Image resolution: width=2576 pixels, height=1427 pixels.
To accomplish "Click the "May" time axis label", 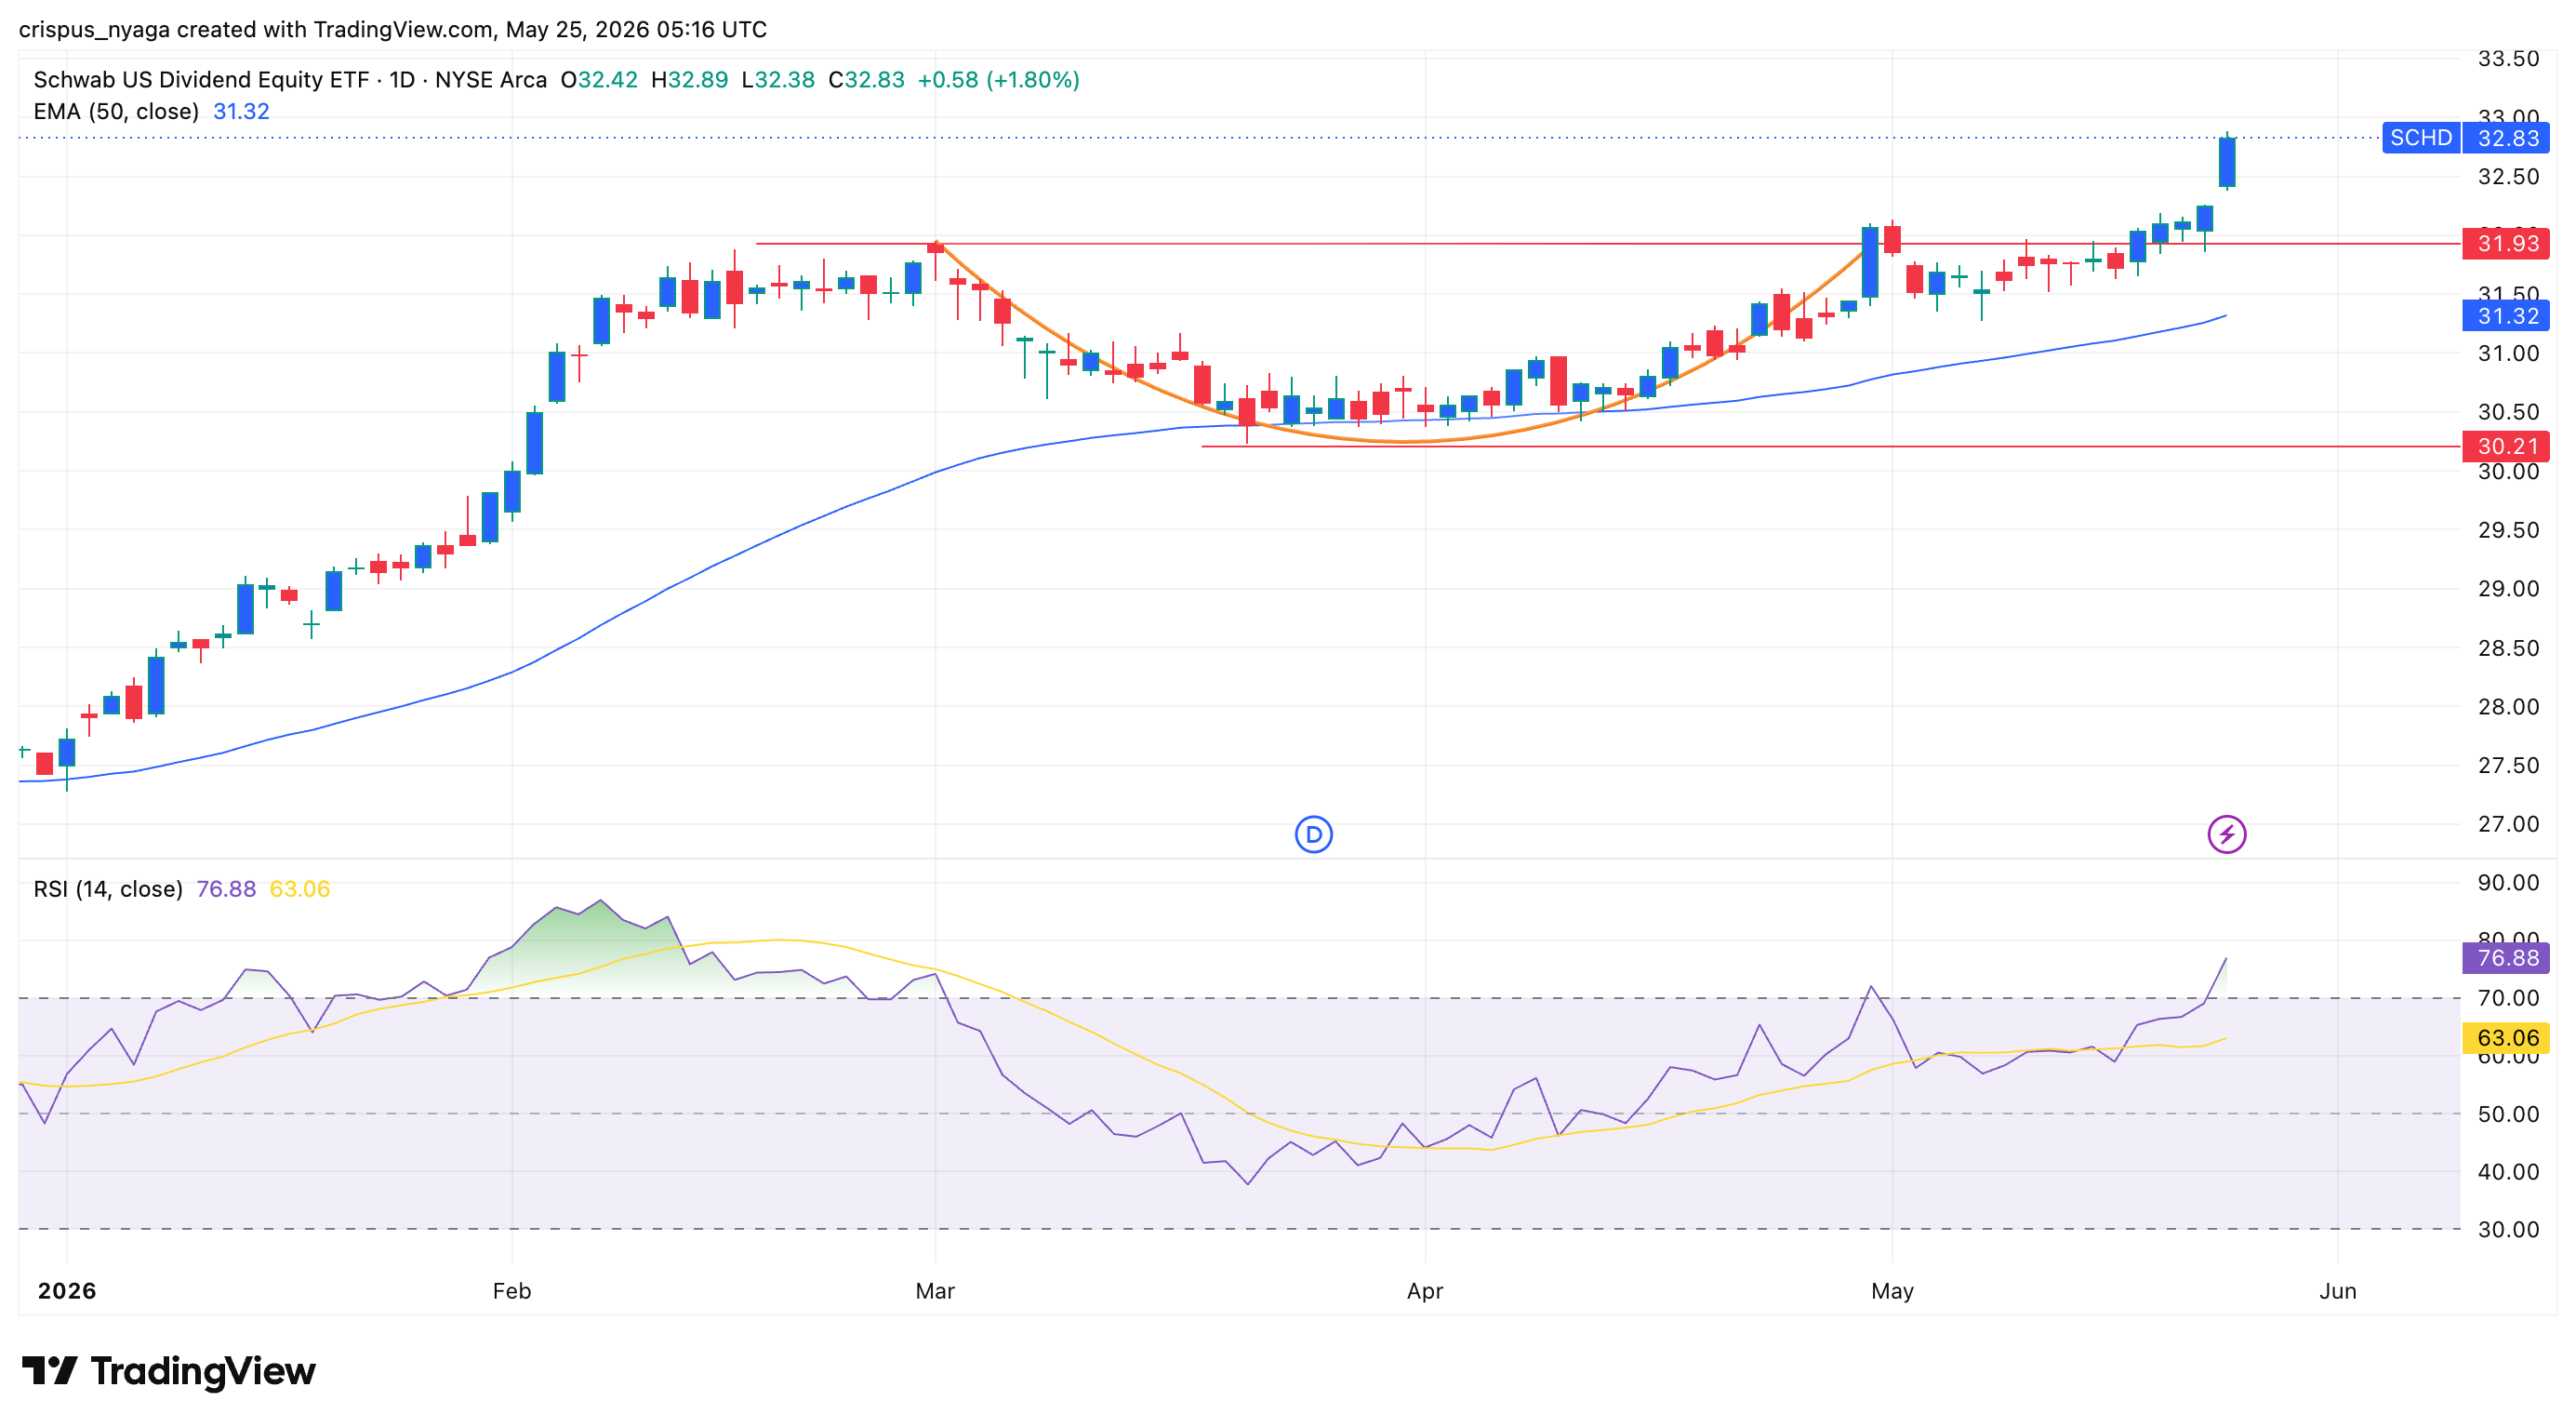I will pos(1892,1291).
